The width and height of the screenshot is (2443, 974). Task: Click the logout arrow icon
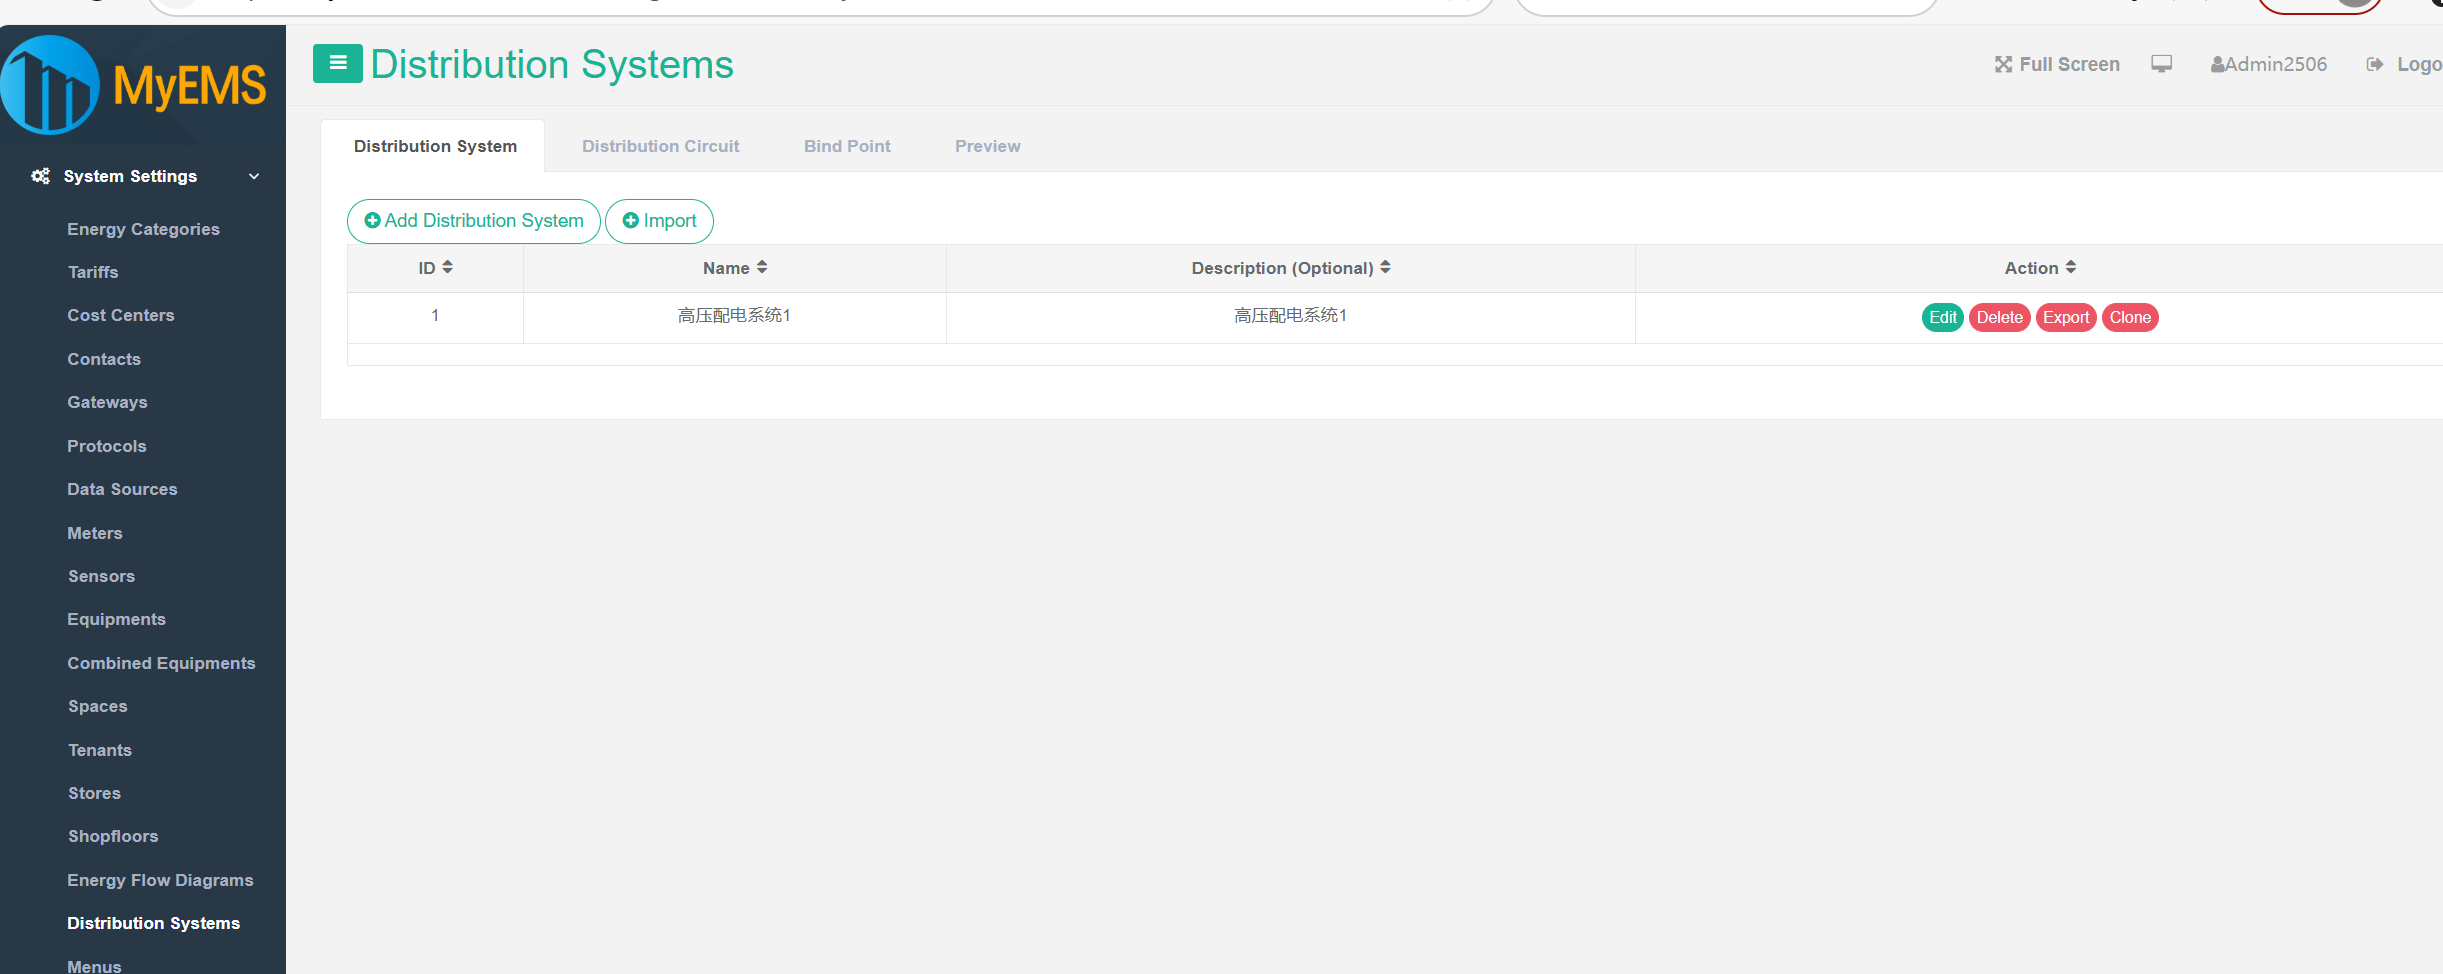click(2374, 65)
